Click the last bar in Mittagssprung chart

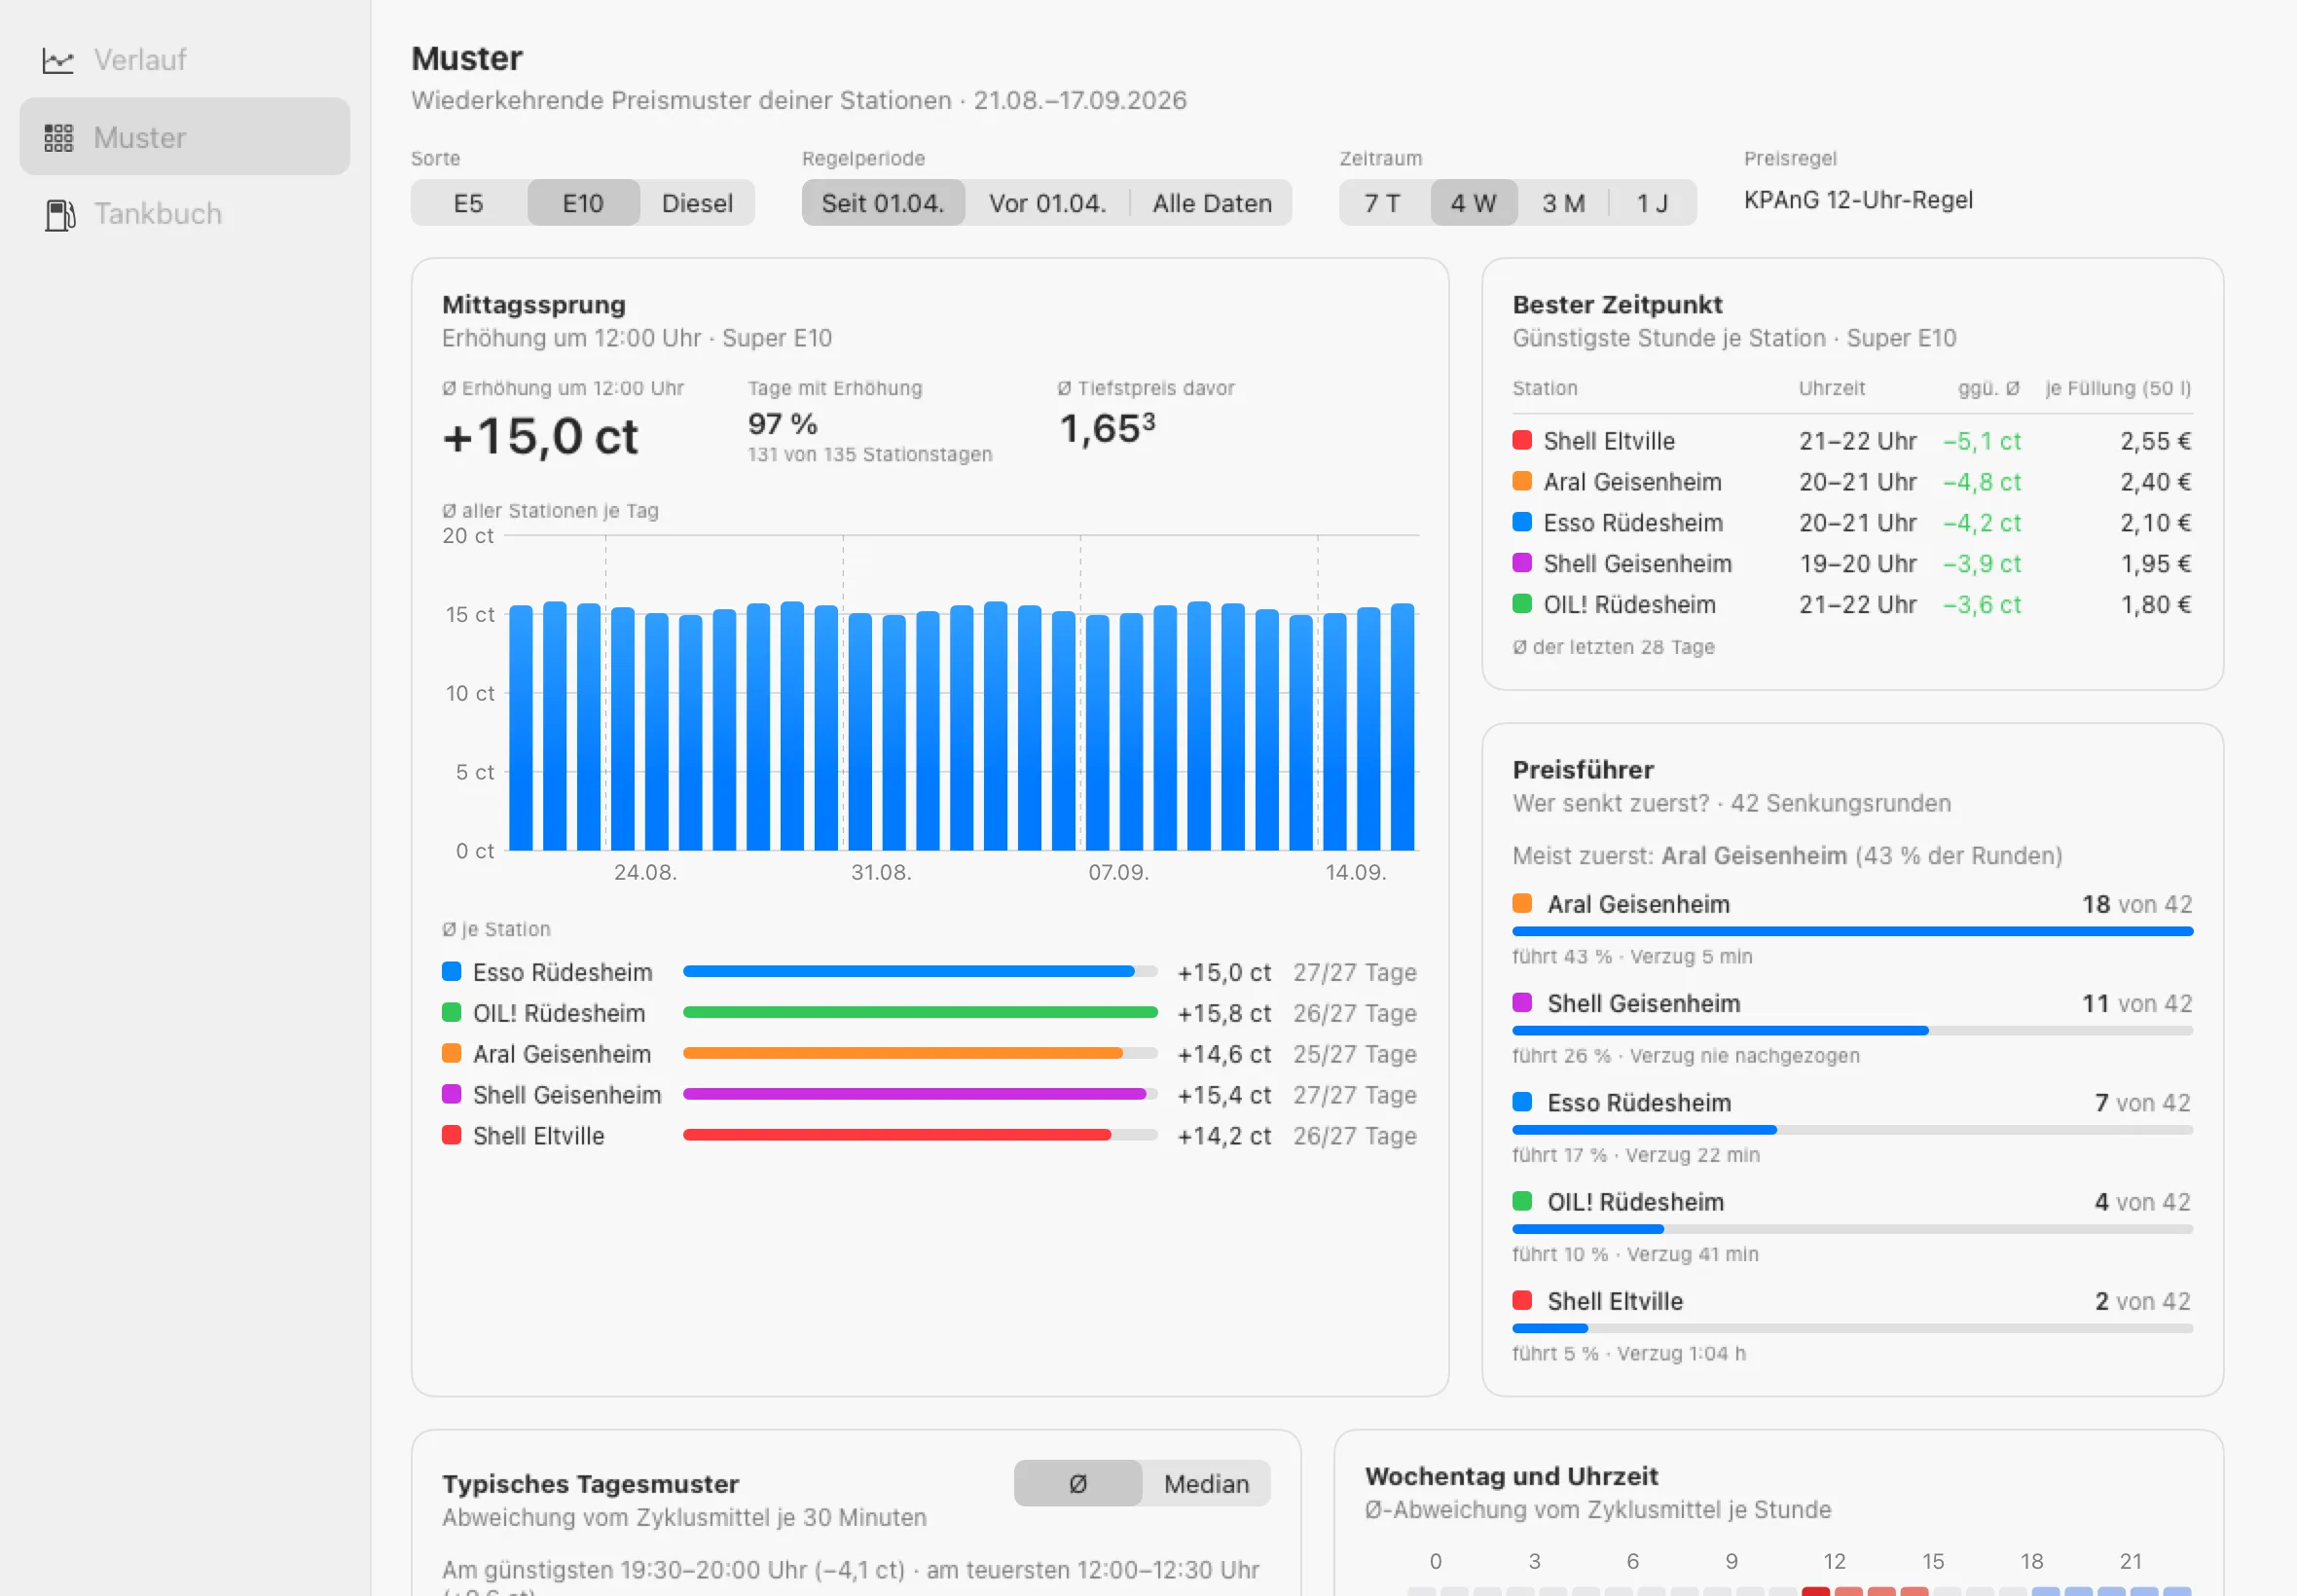tap(1402, 727)
